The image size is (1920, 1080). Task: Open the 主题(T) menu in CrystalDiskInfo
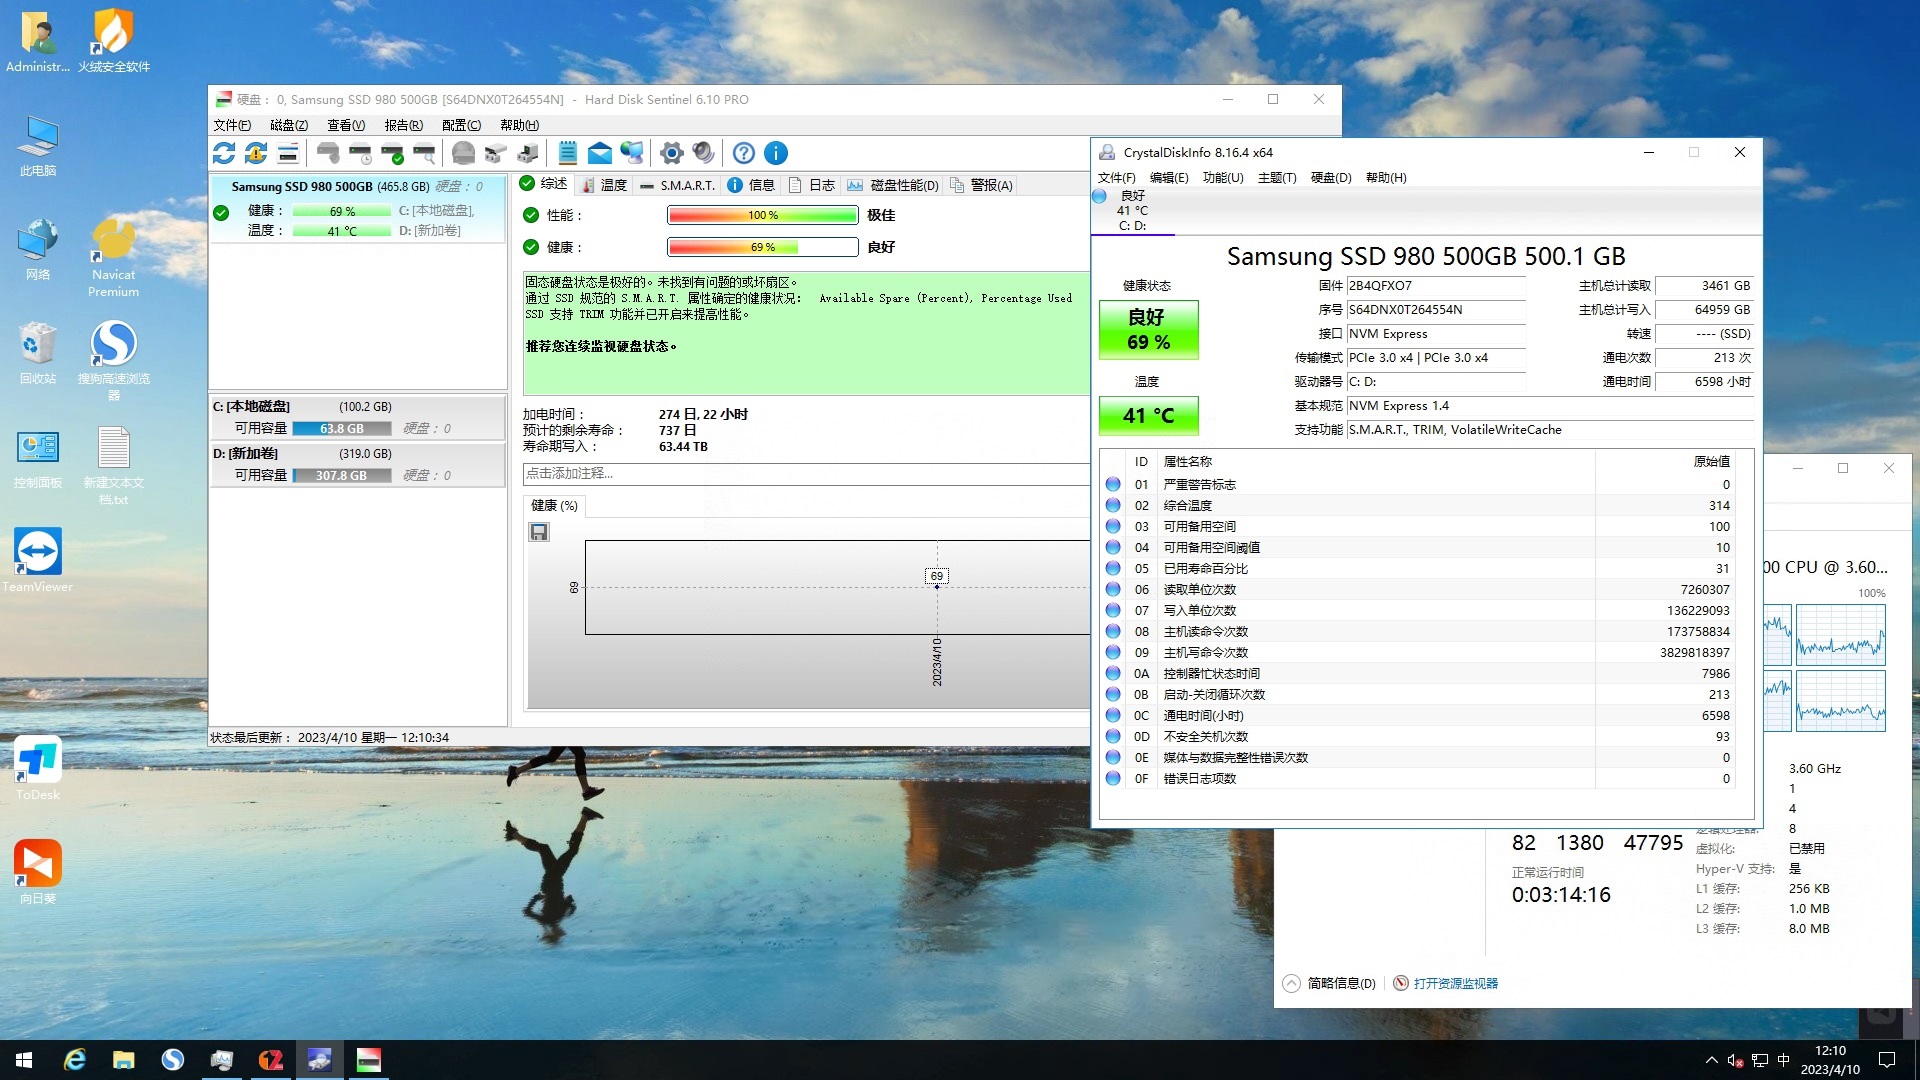point(1276,178)
